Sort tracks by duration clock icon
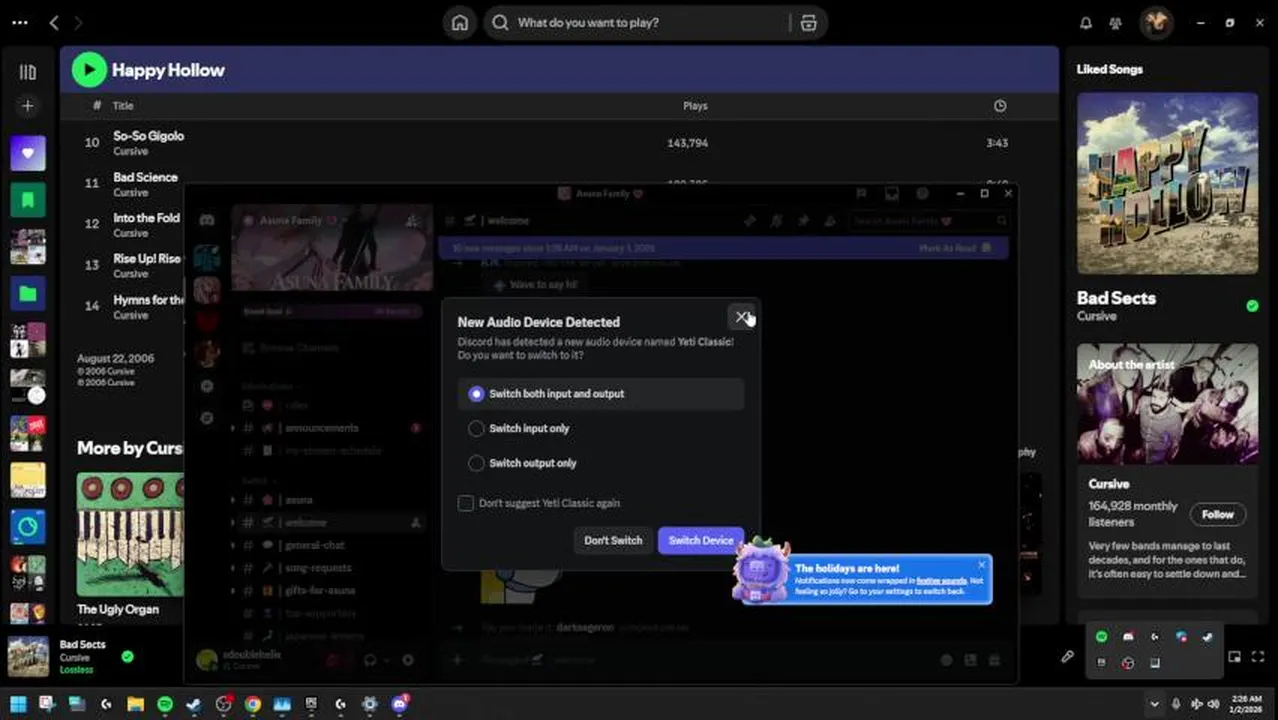This screenshot has width=1278, height=720. (999, 106)
